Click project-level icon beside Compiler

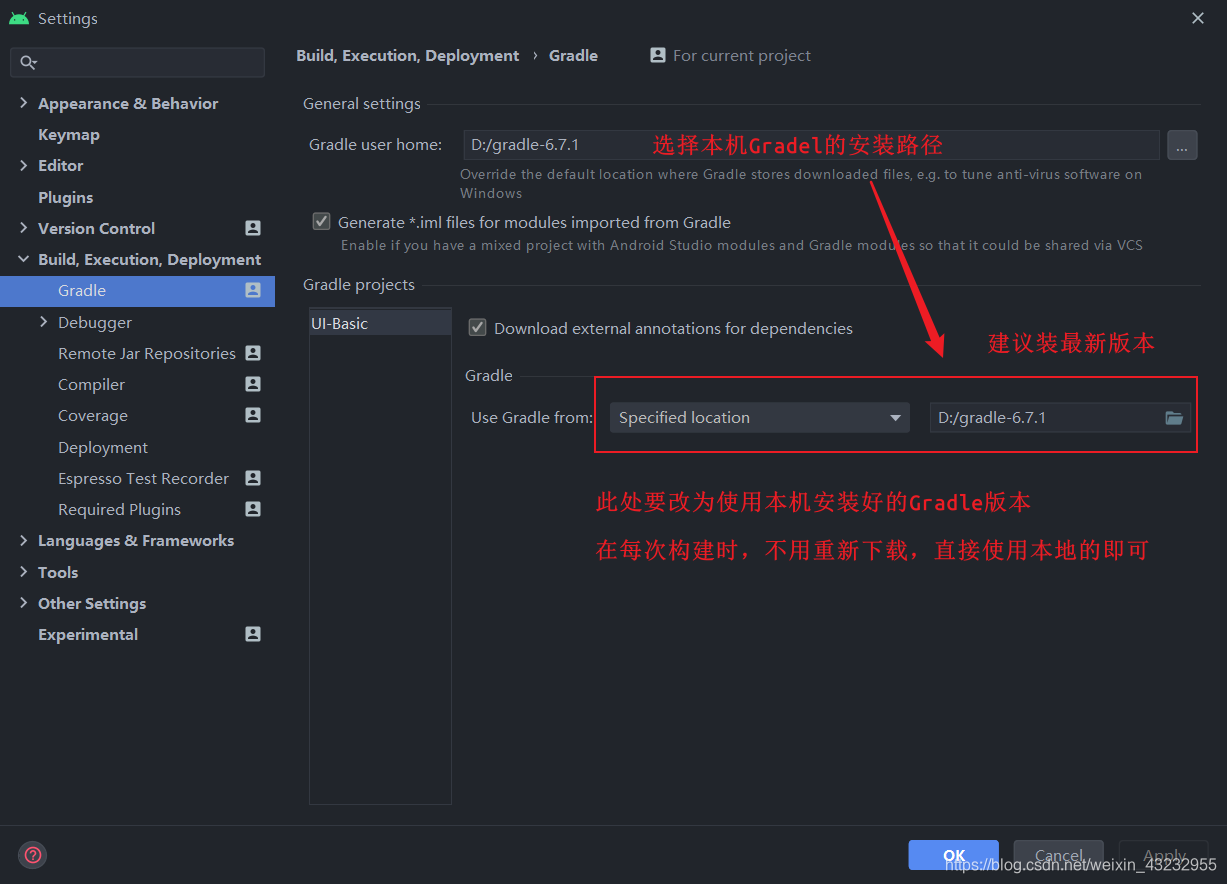click(253, 384)
